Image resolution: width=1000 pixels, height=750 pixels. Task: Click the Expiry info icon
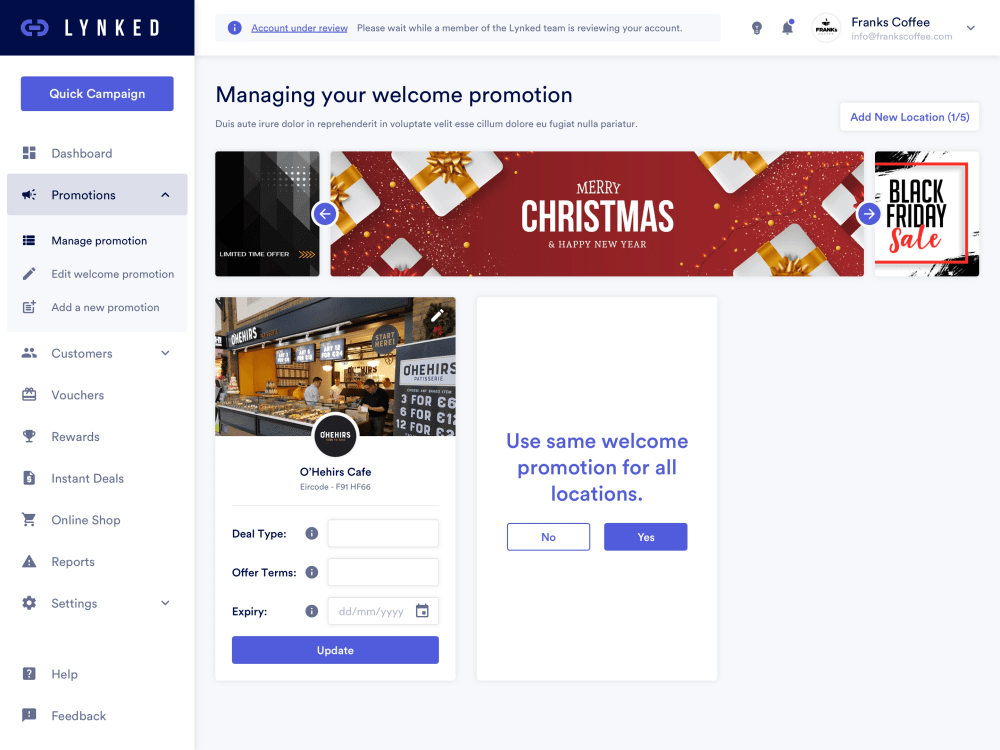[311, 611]
